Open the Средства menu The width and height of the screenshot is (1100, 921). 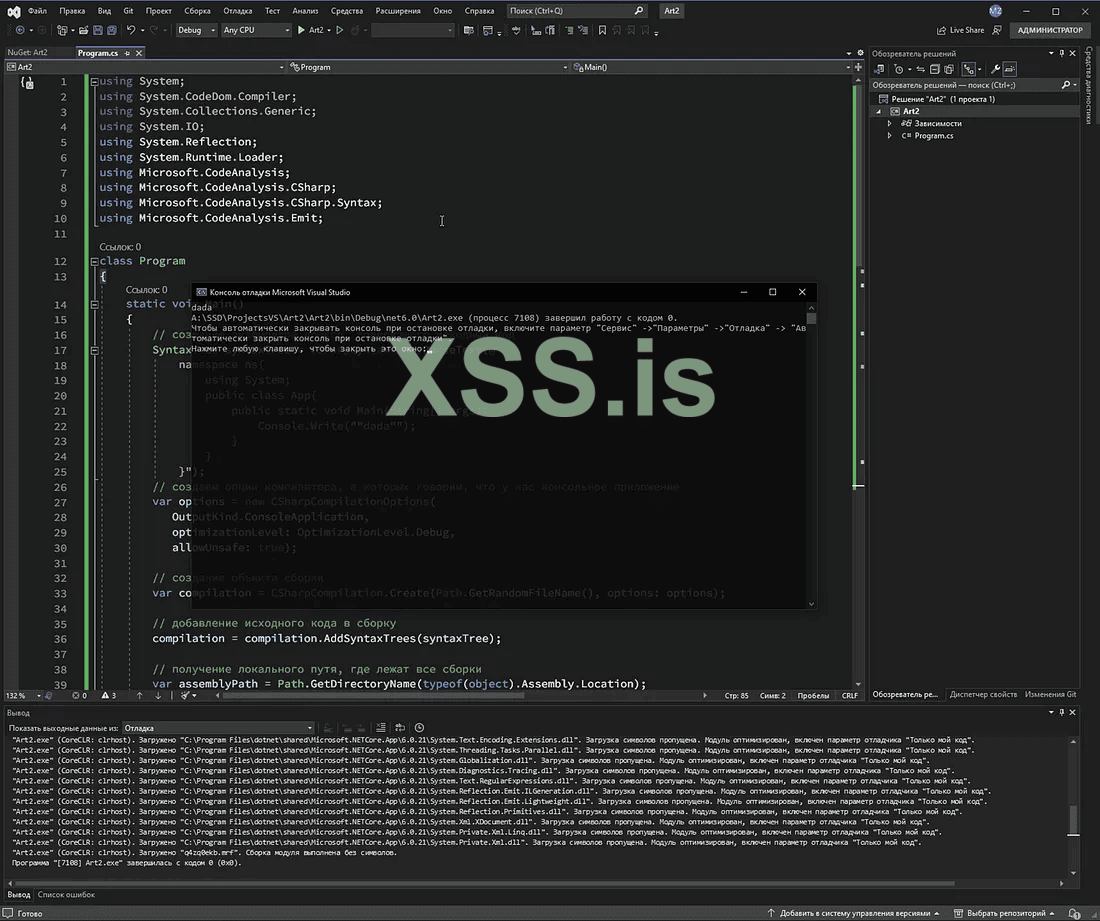coord(347,11)
